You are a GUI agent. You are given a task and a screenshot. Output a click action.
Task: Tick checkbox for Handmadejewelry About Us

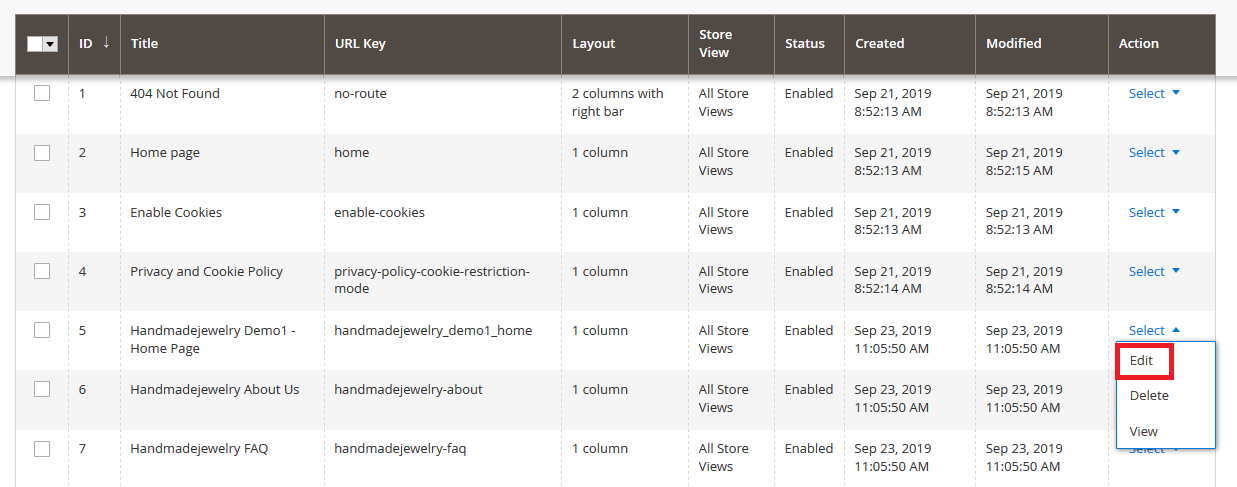pyautogui.click(x=42, y=389)
